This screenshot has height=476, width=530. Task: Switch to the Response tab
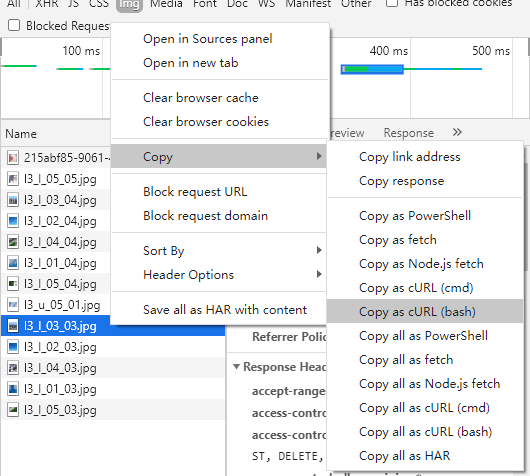click(408, 133)
